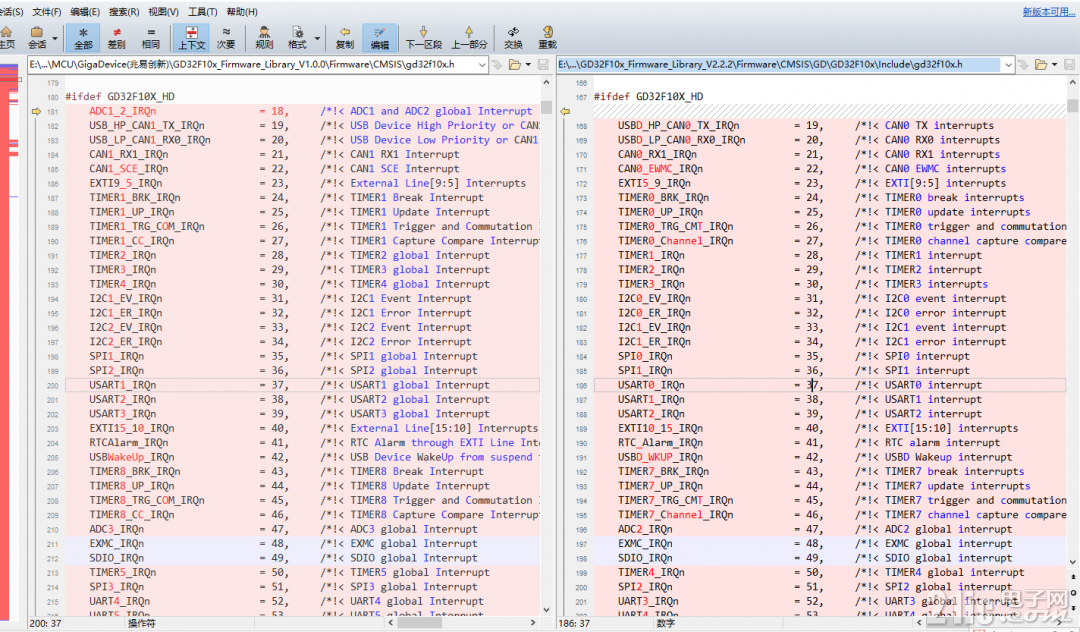This screenshot has width=1080, height=632.
Task: Show only same lines with 相同 toggle
Action: [151, 37]
